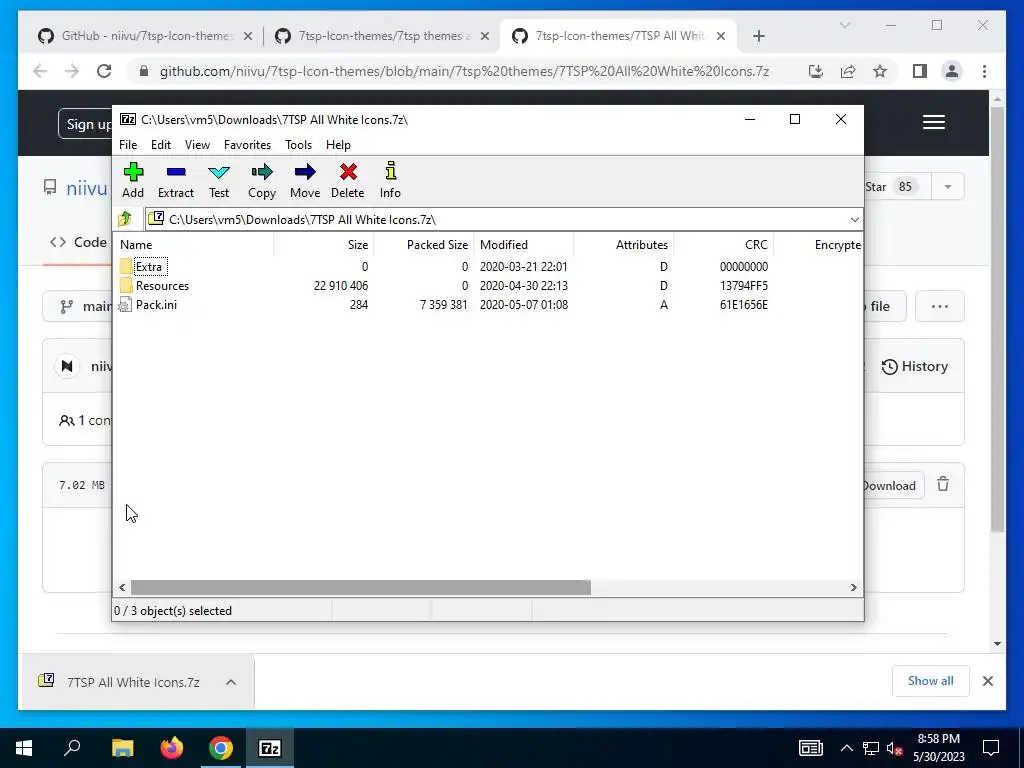This screenshot has width=1024, height=768.
Task: Close the Chrome downloads bar
Action: point(988,681)
